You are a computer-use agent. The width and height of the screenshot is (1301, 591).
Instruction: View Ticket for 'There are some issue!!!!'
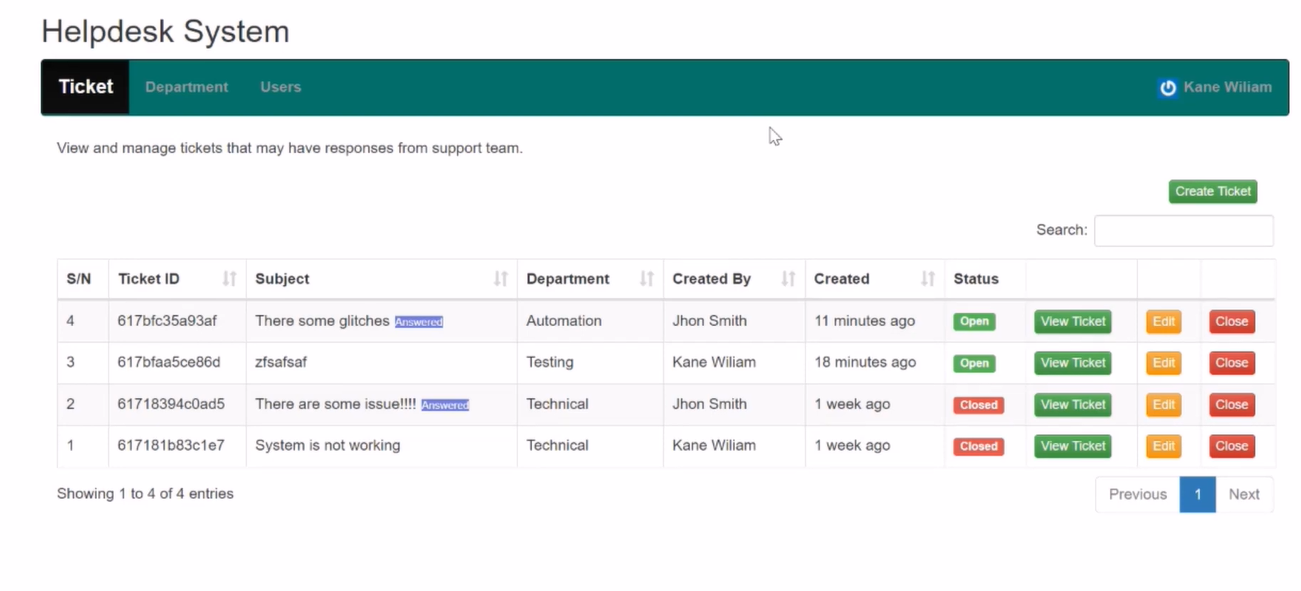(x=1073, y=405)
